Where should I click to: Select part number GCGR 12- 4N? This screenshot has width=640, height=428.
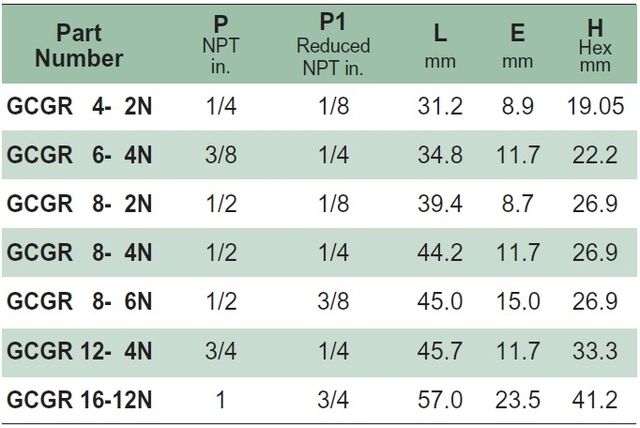(x=79, y=351)
